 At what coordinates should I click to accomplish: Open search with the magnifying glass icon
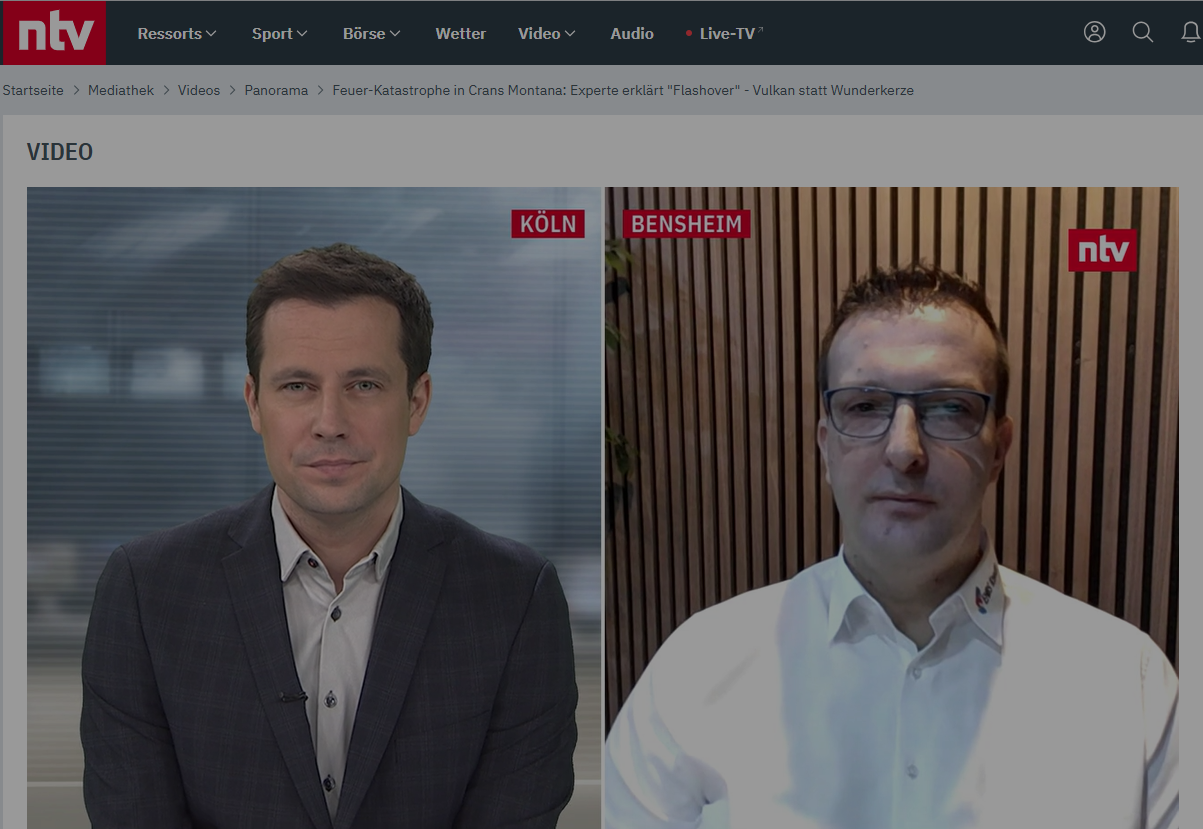[x=1142, y=32]
